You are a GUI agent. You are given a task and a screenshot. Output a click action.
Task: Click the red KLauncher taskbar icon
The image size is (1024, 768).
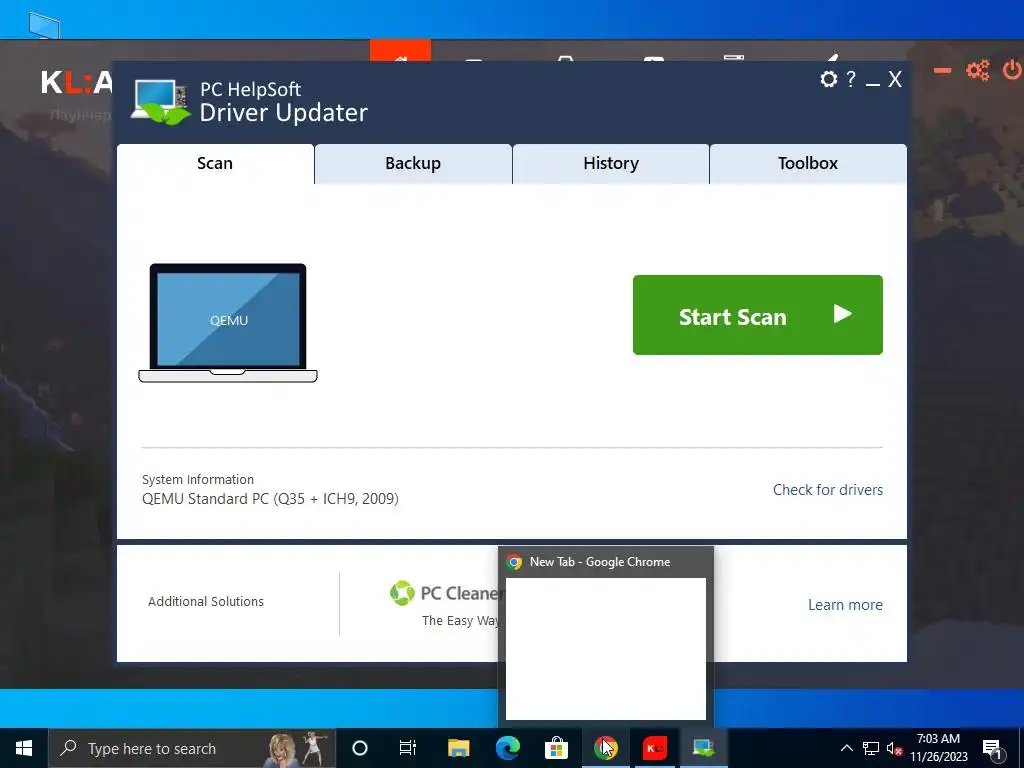654,748
